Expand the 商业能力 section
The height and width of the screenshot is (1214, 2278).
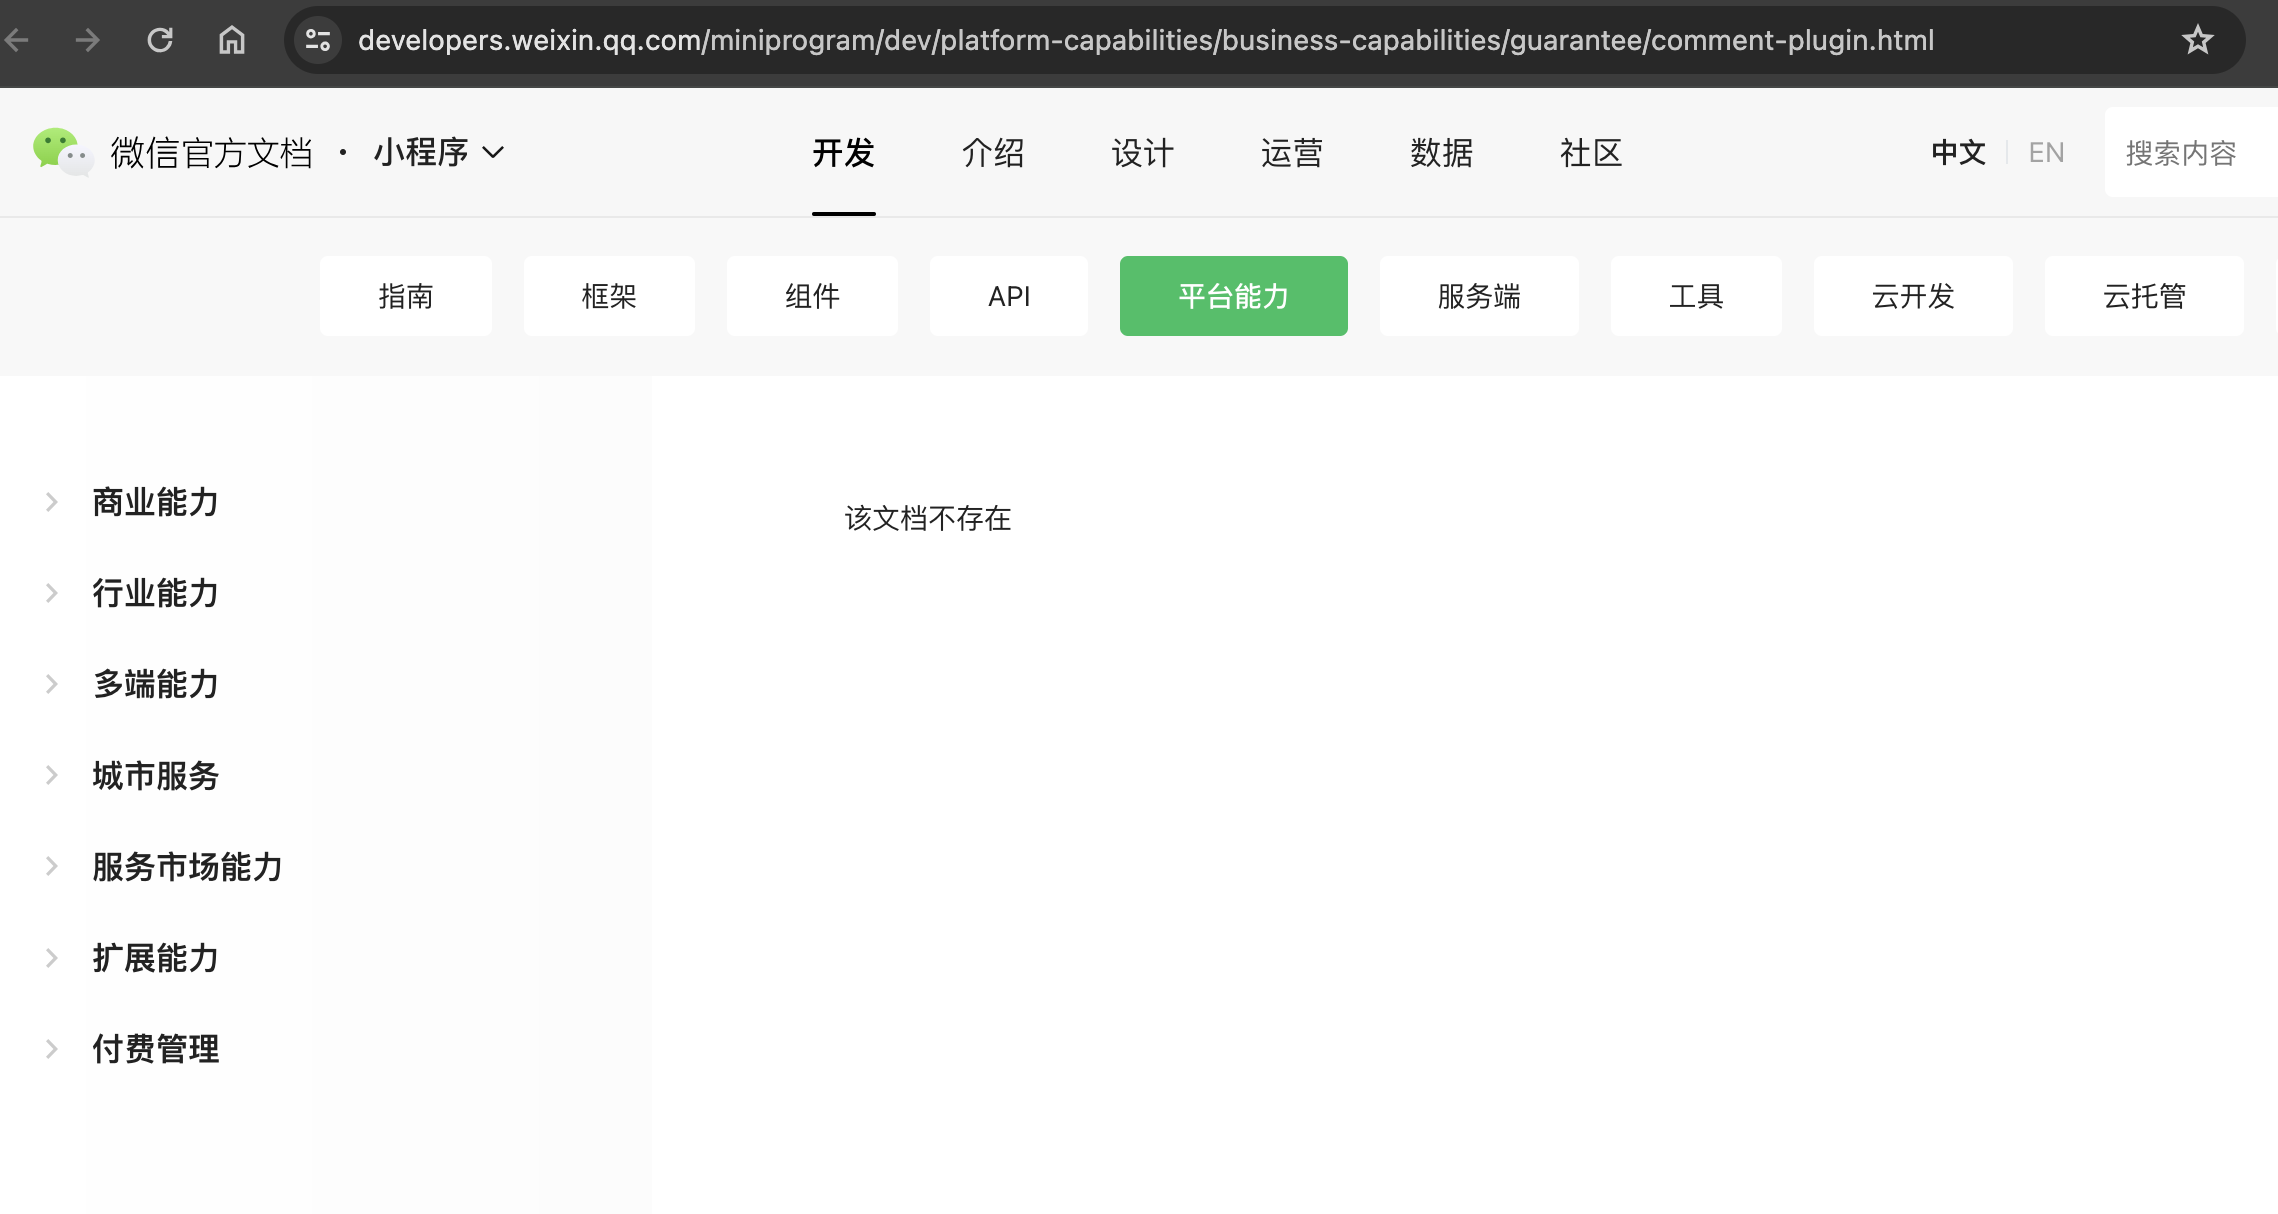click(155, 502)
